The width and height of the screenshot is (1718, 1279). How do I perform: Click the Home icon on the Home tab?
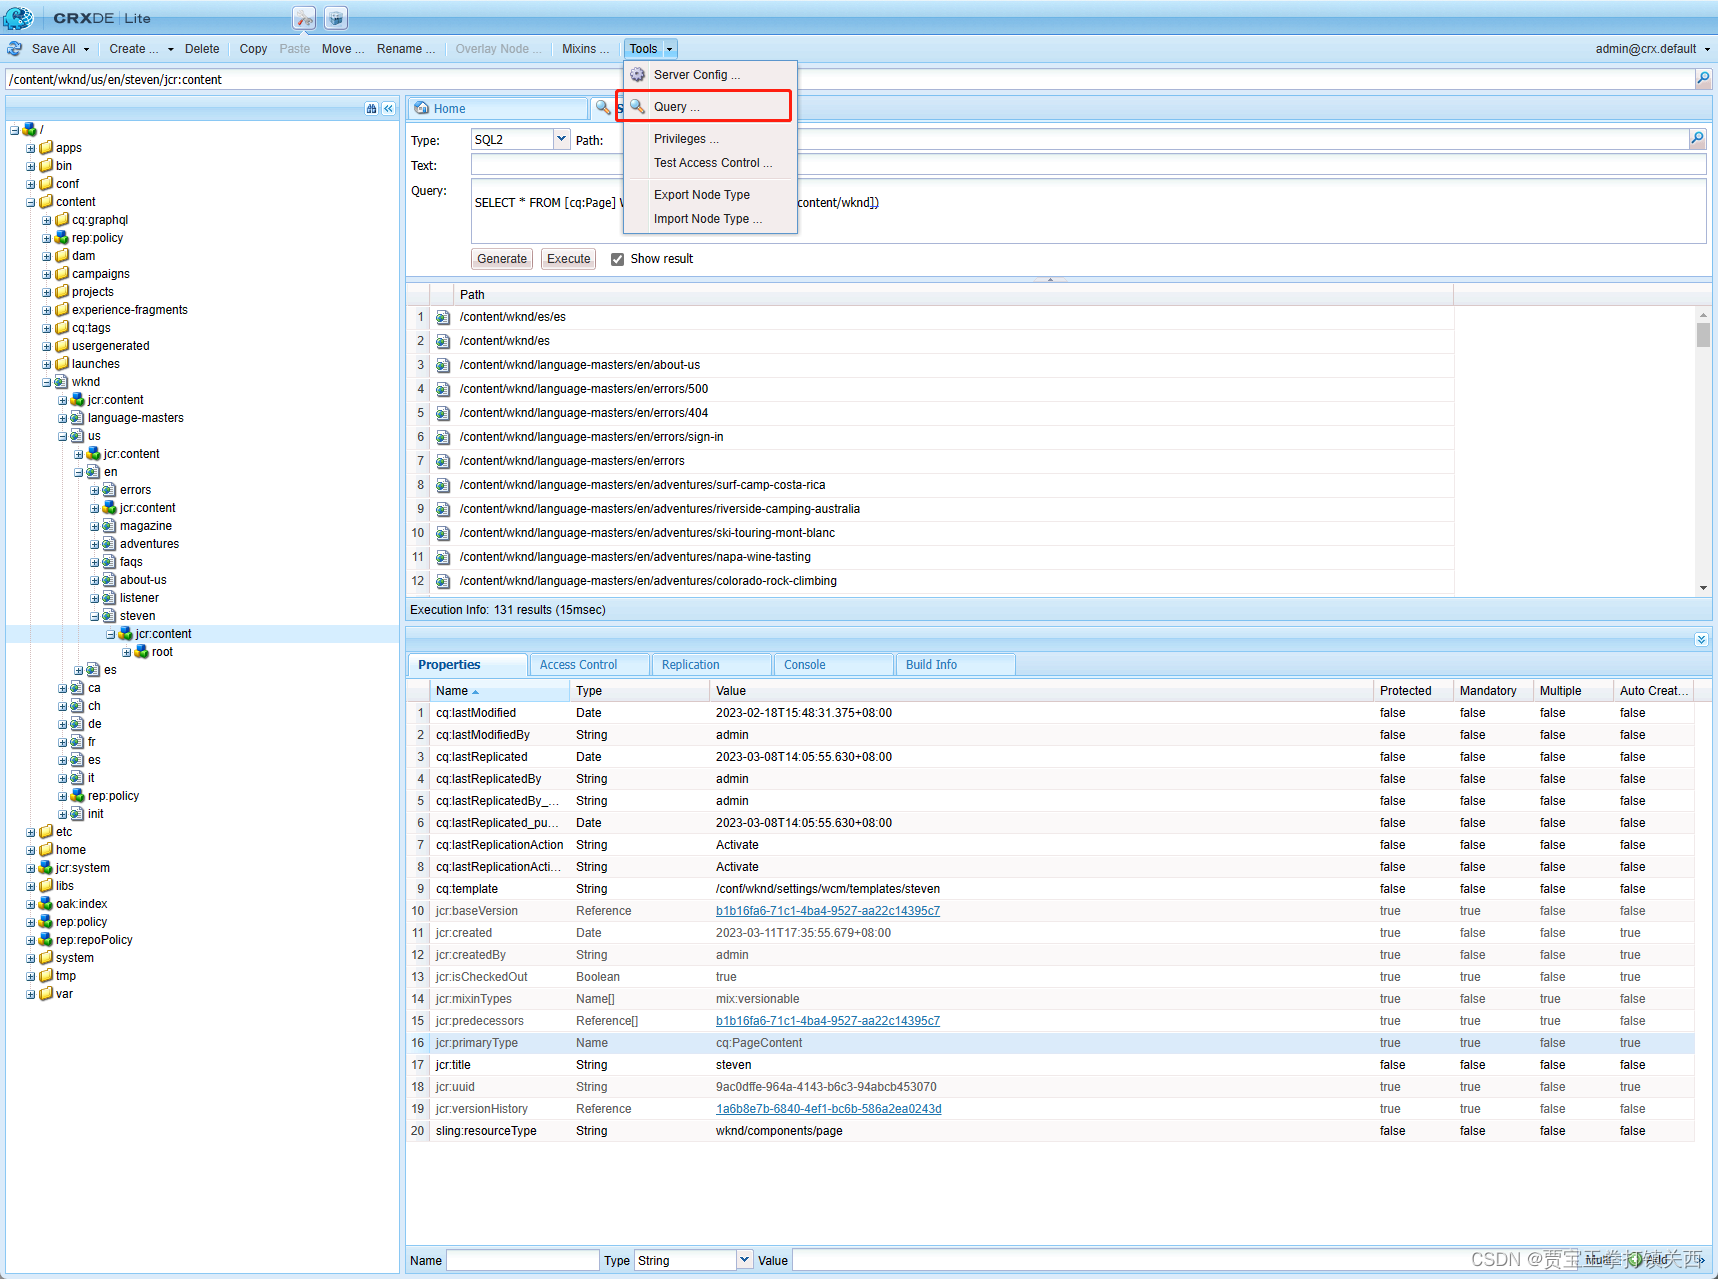tap(422, 108)
